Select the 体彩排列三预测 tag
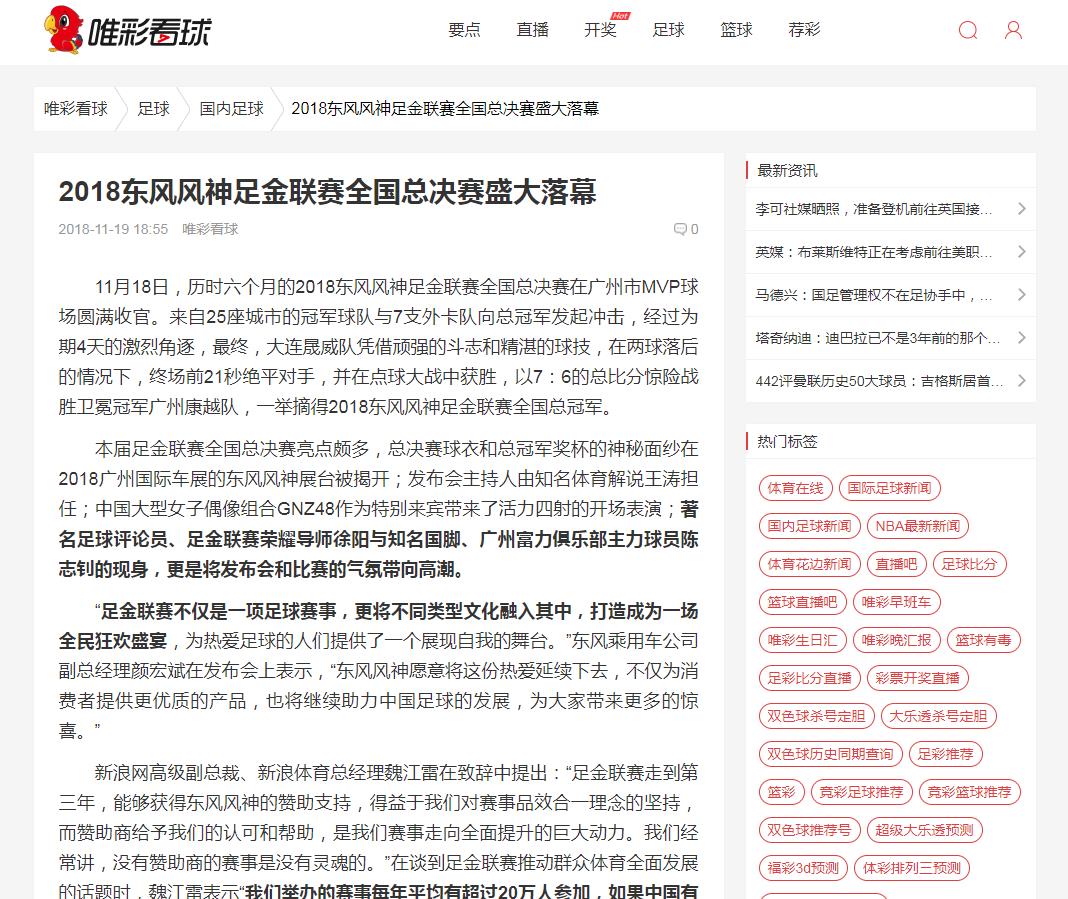The width and height of the screenshot is (1068, 899). [x=912, y=869]
